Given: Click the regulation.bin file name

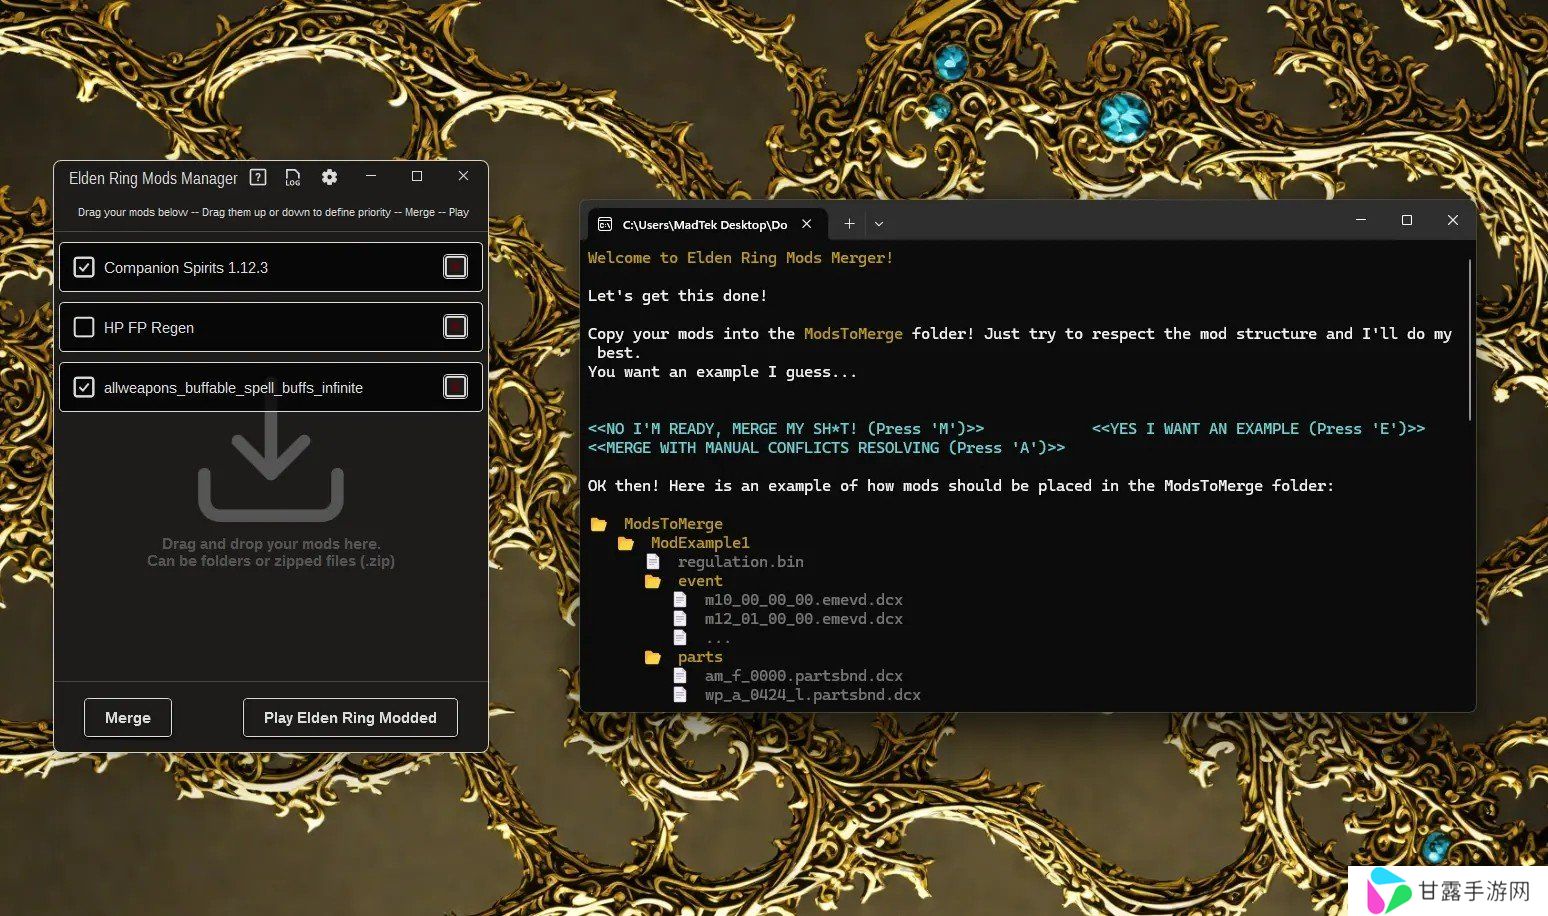Looking at the screenshot, I should pyautogui.click(x=741, y=562).
